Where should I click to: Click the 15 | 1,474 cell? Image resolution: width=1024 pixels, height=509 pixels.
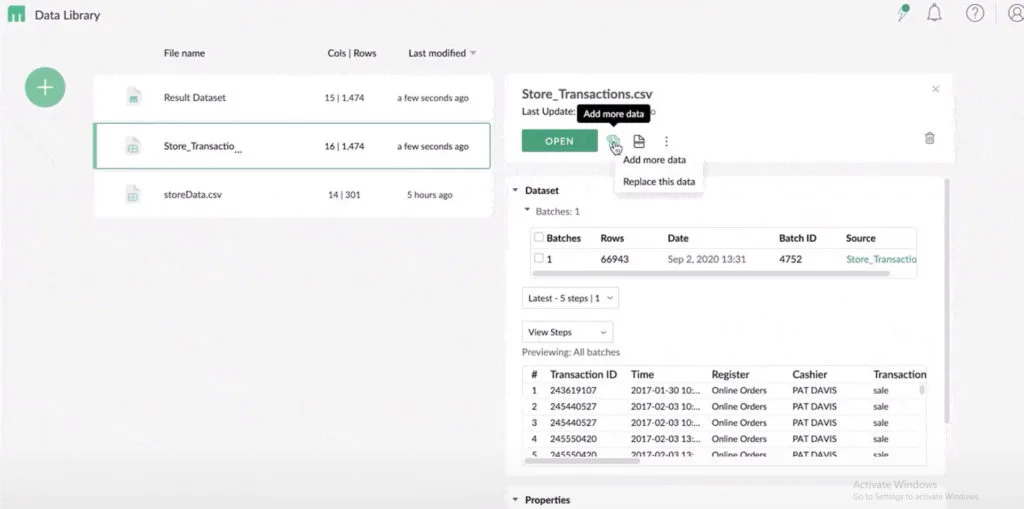[344, 98]
